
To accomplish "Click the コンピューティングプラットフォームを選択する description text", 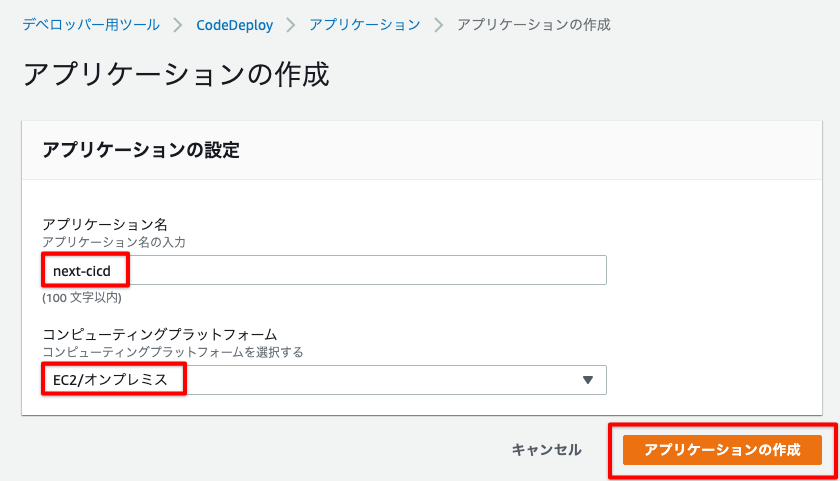I will pos(172,352).
